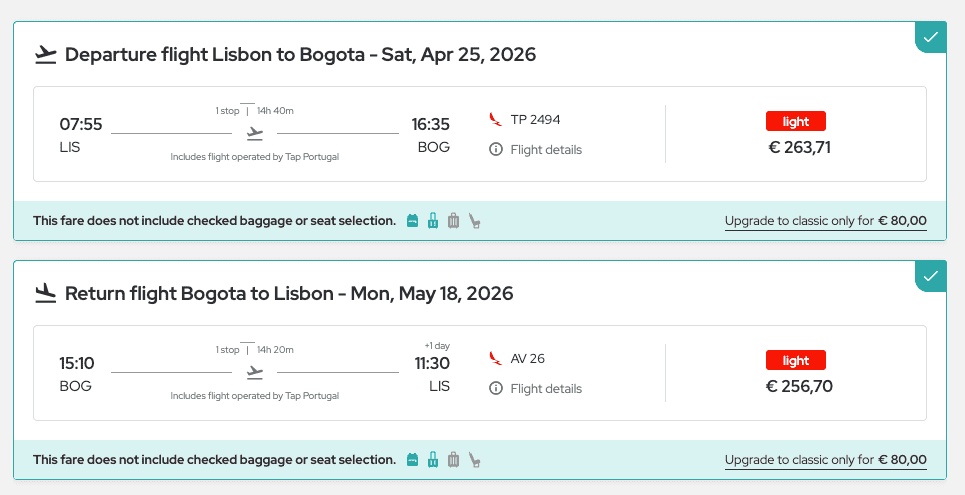Click the carry-on trolley icon on departure fare
This screenshot has height=495, width=965.
433,221
